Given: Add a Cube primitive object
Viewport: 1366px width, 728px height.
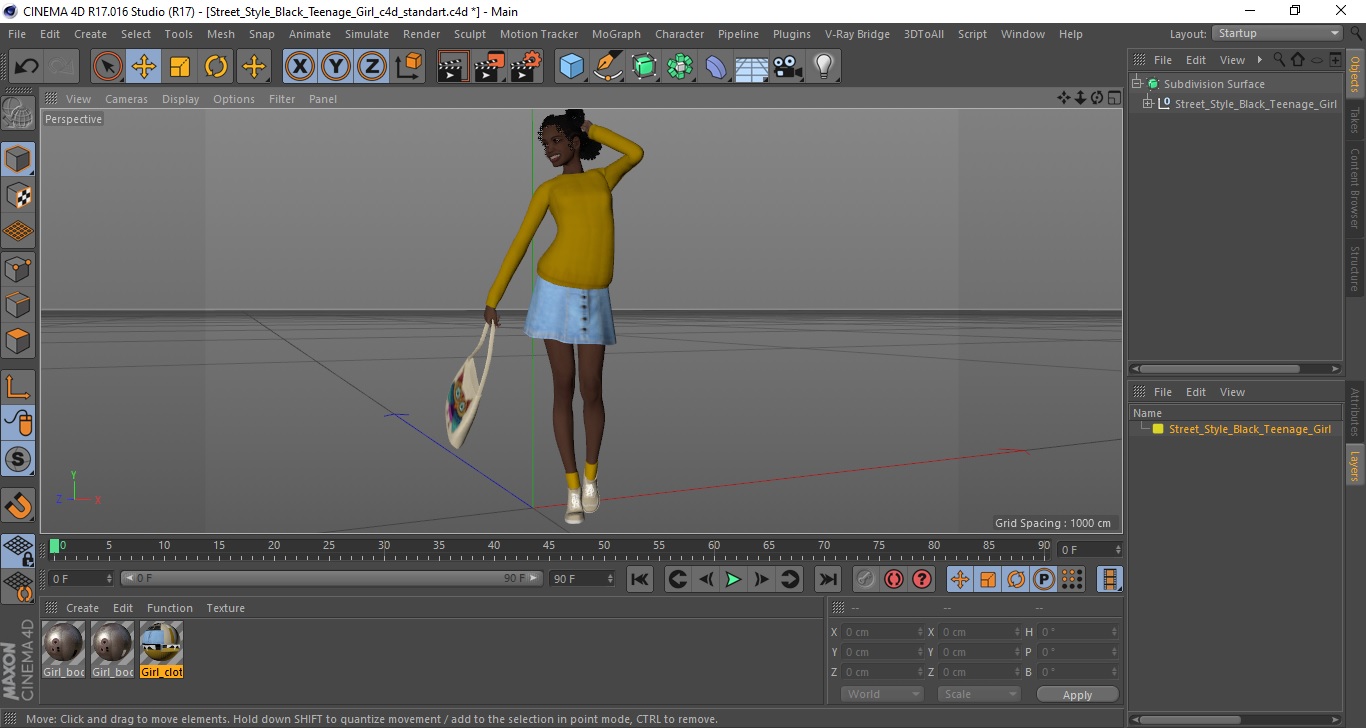Looking at the screenshot, I should [x=572, y=67].
